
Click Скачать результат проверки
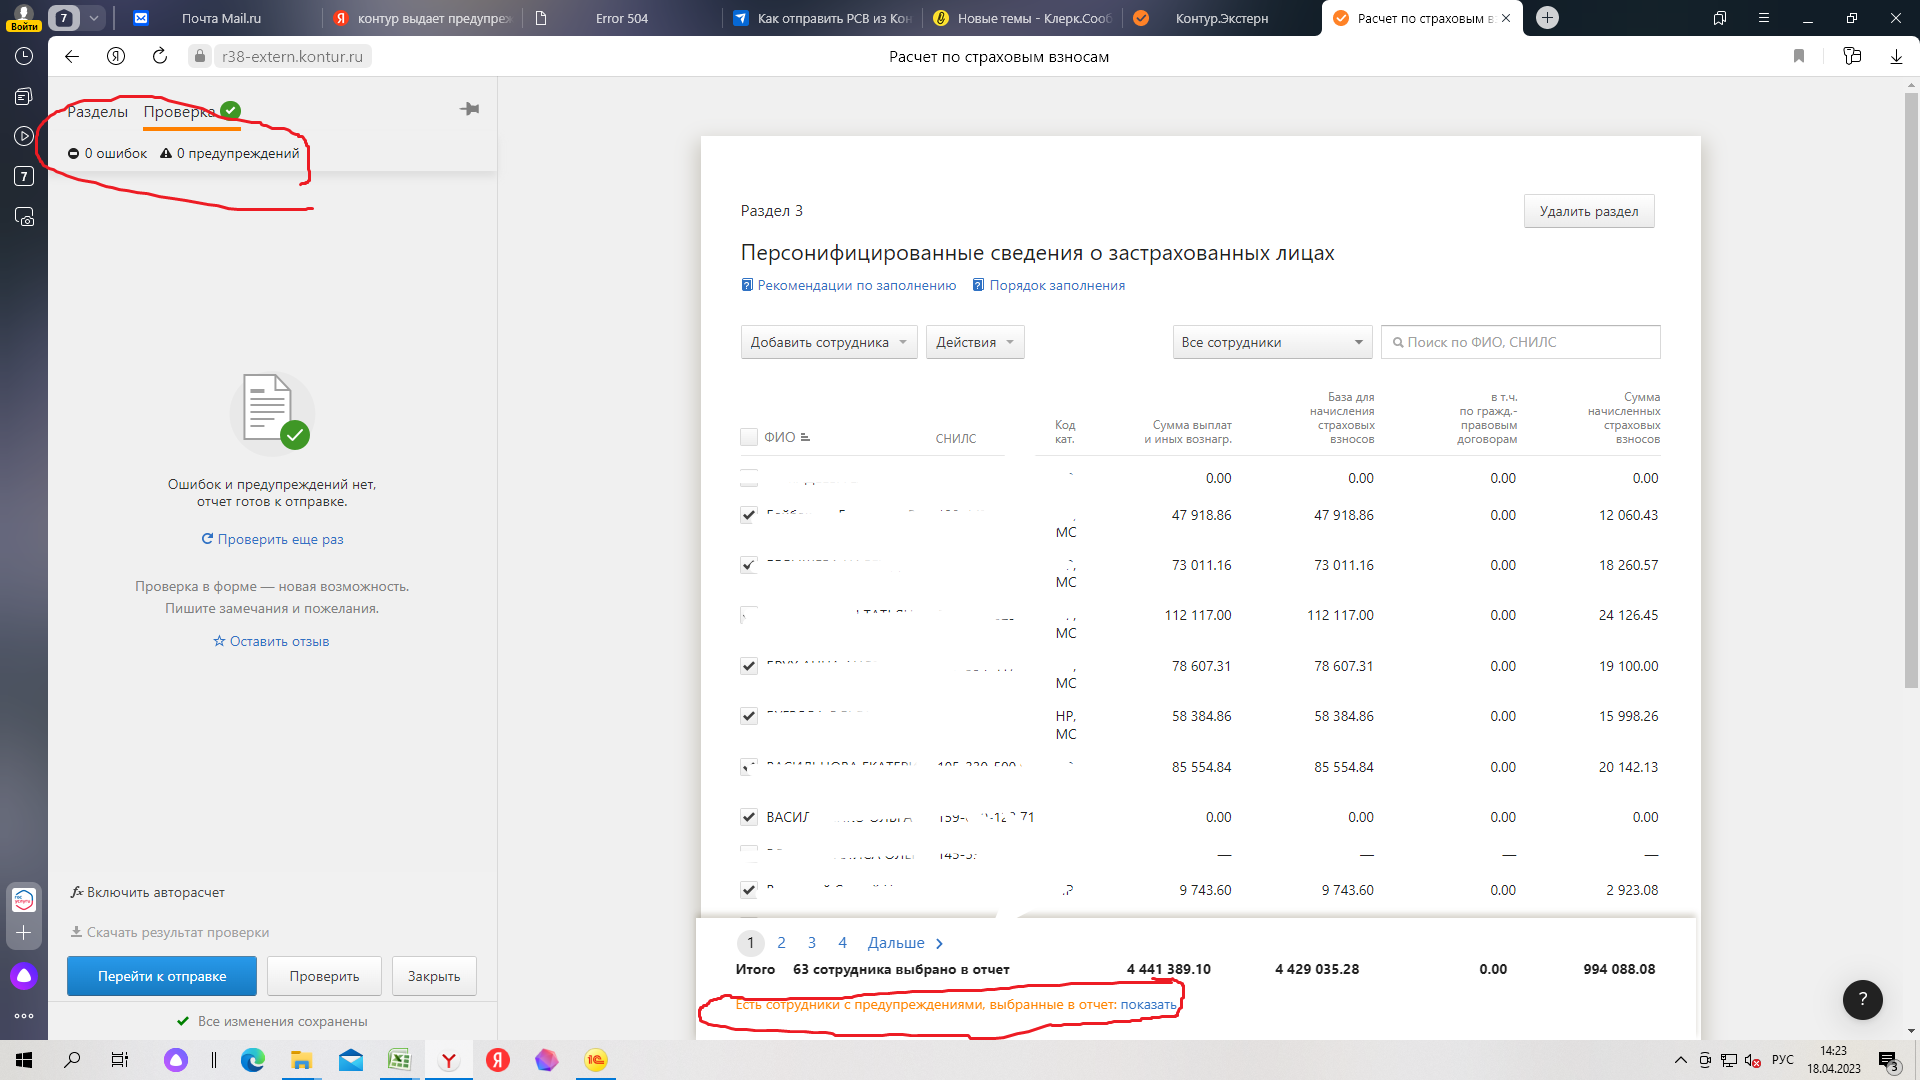coord(170,932)
